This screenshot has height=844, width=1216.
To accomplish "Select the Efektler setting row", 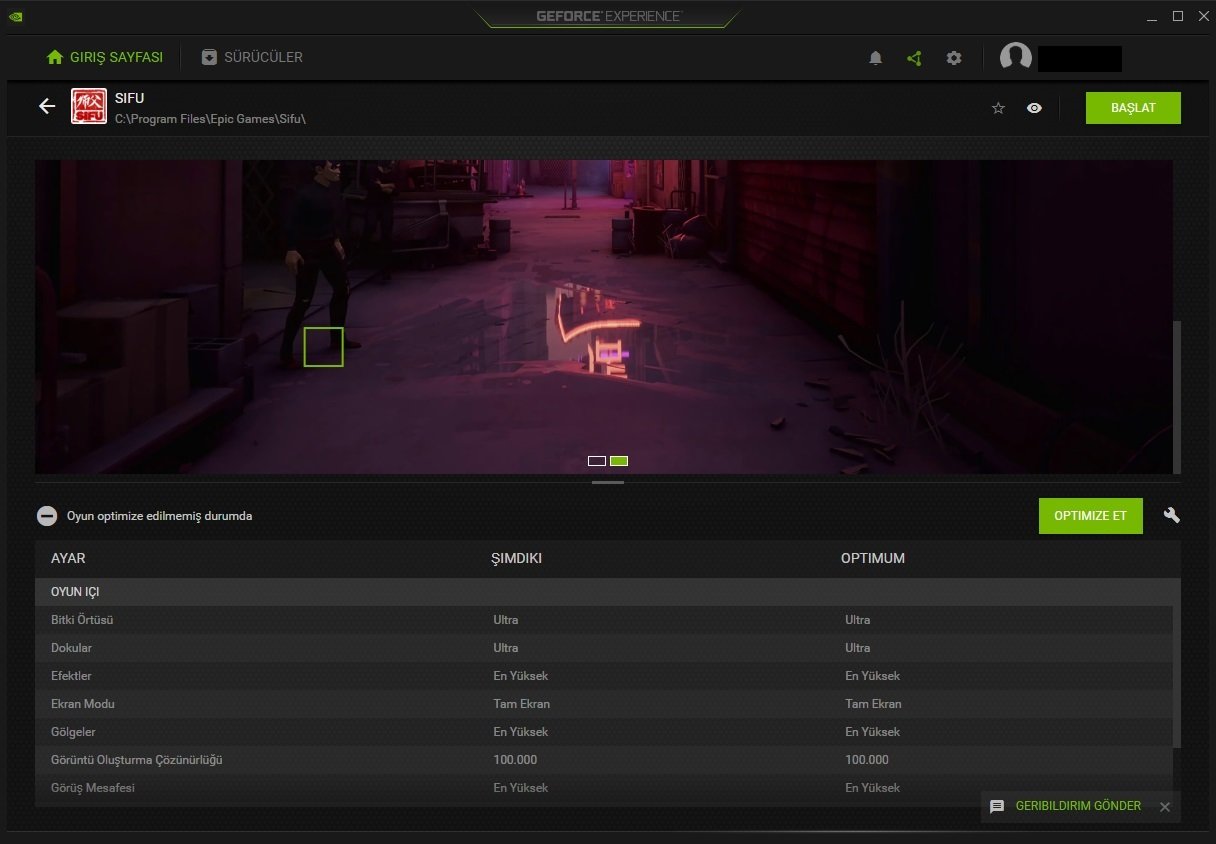I will tap(603, 676).
